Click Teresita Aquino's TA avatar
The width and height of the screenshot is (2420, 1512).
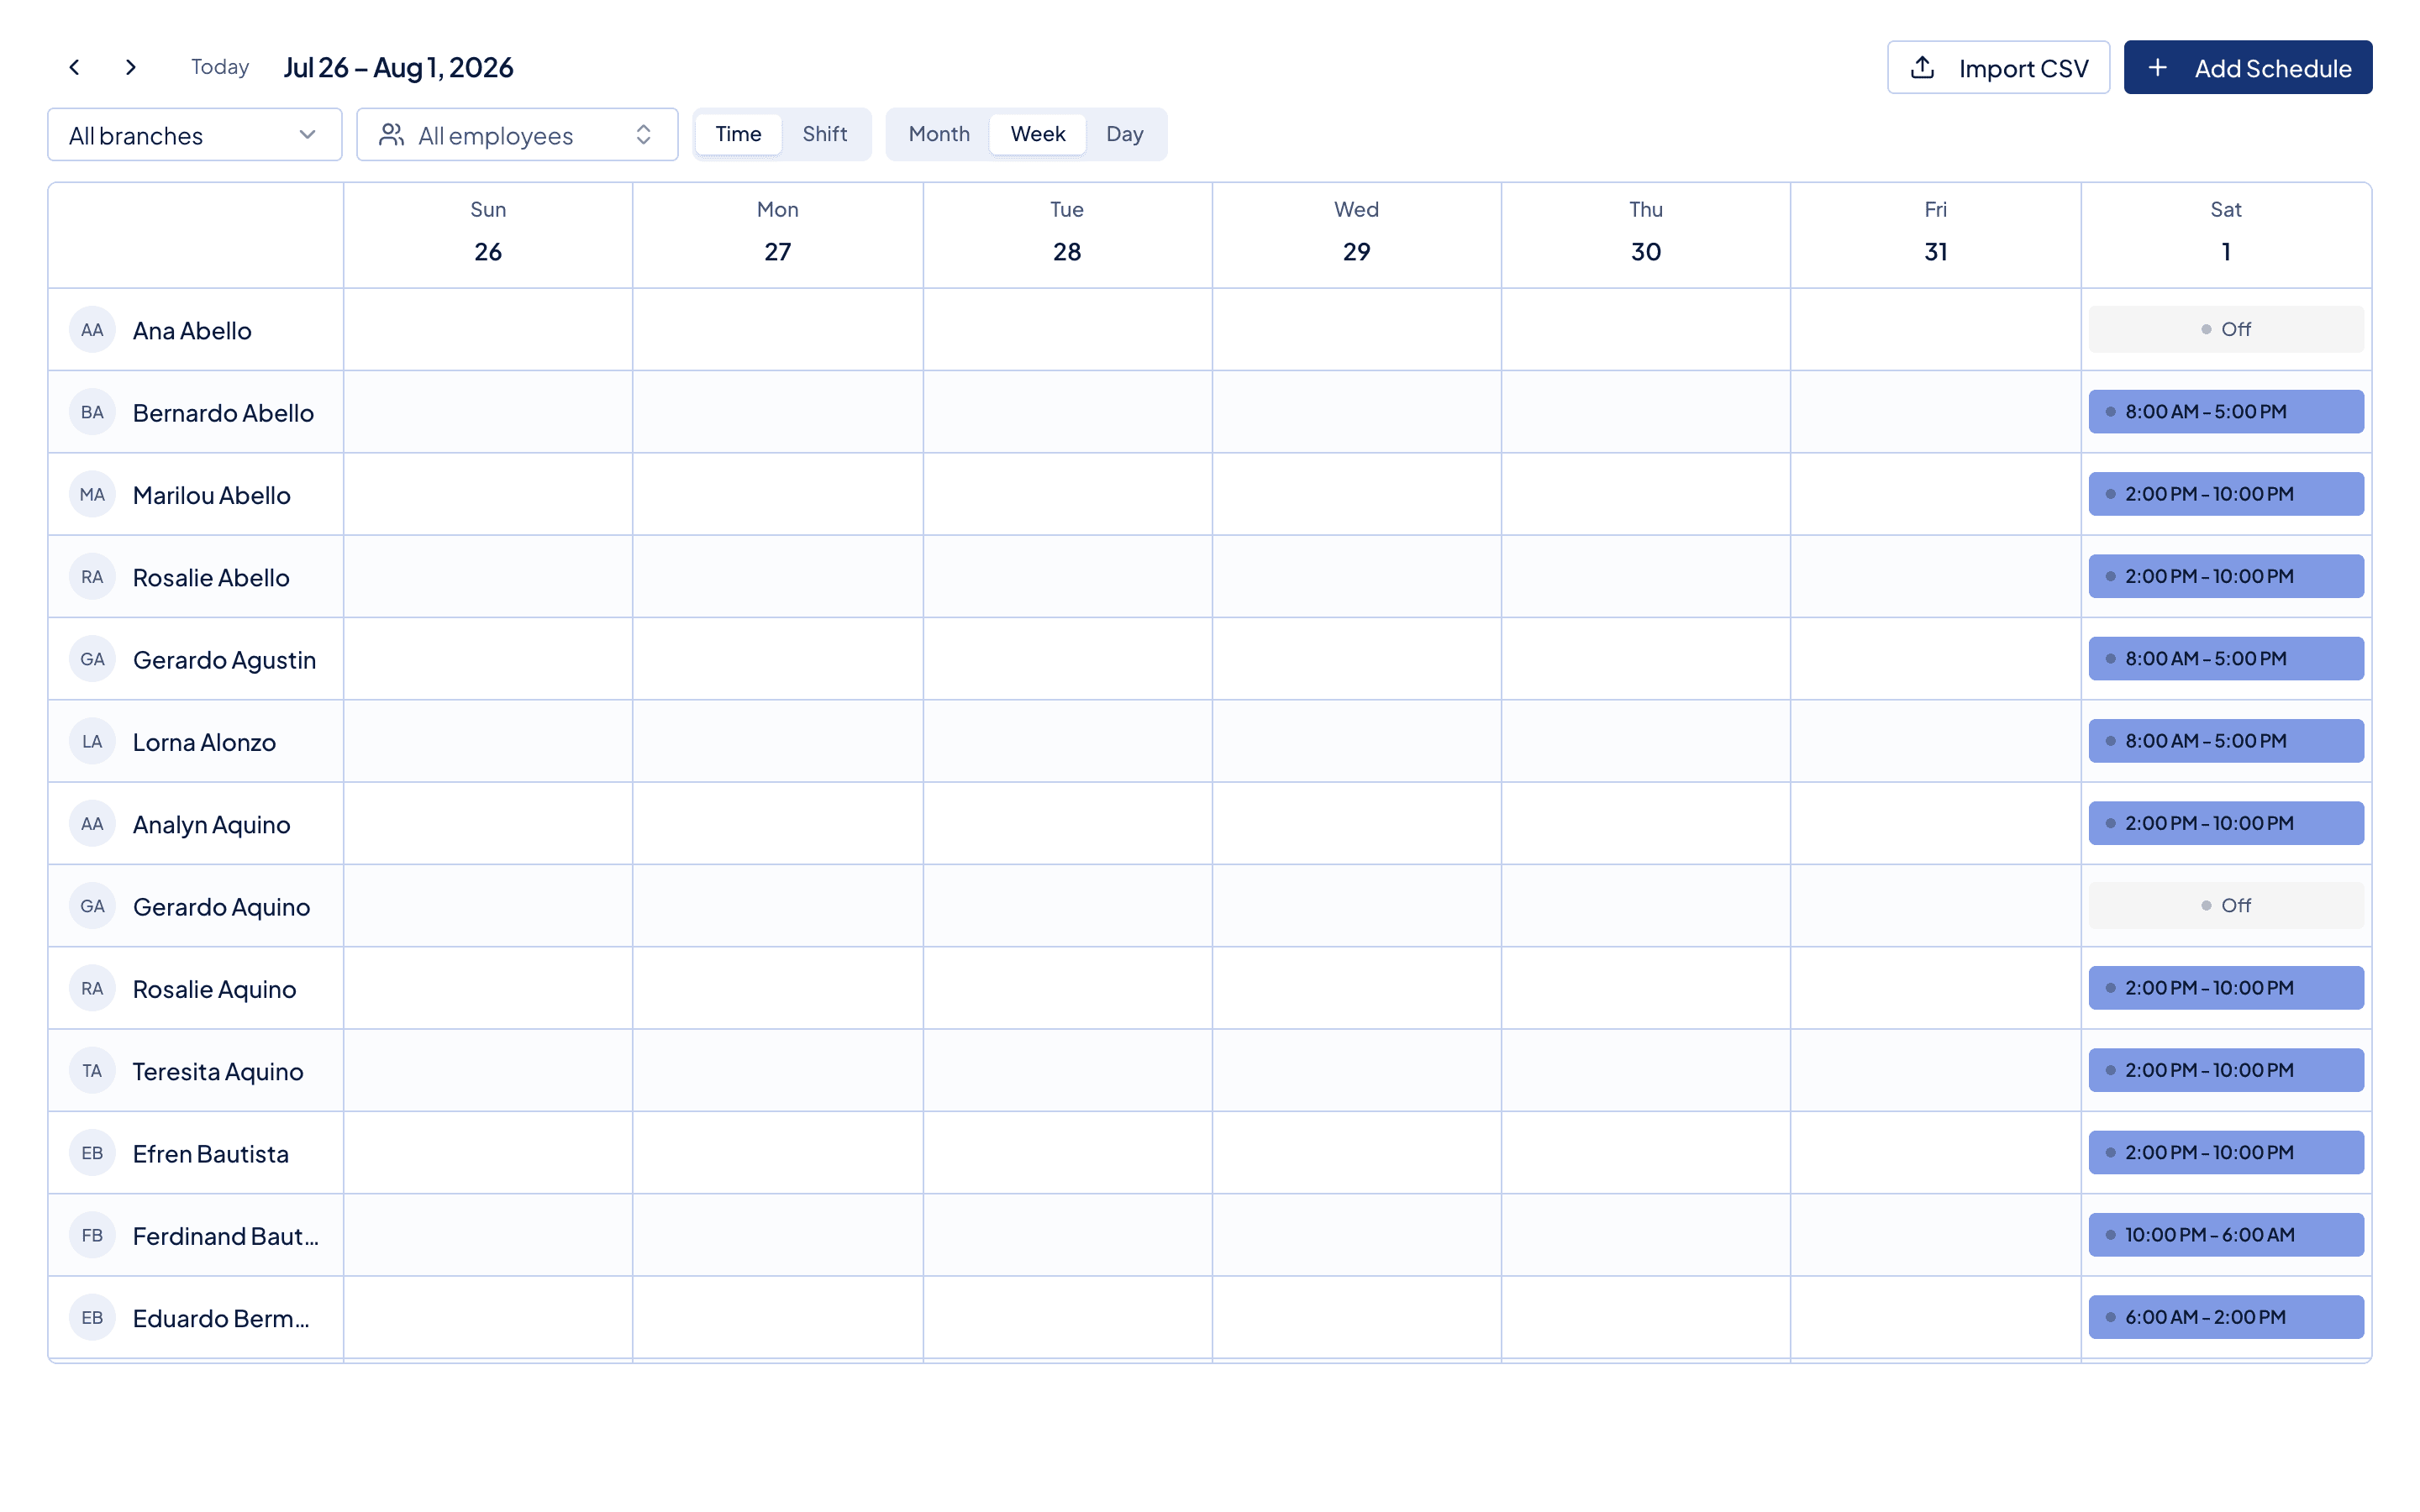tap(92, 1071)
